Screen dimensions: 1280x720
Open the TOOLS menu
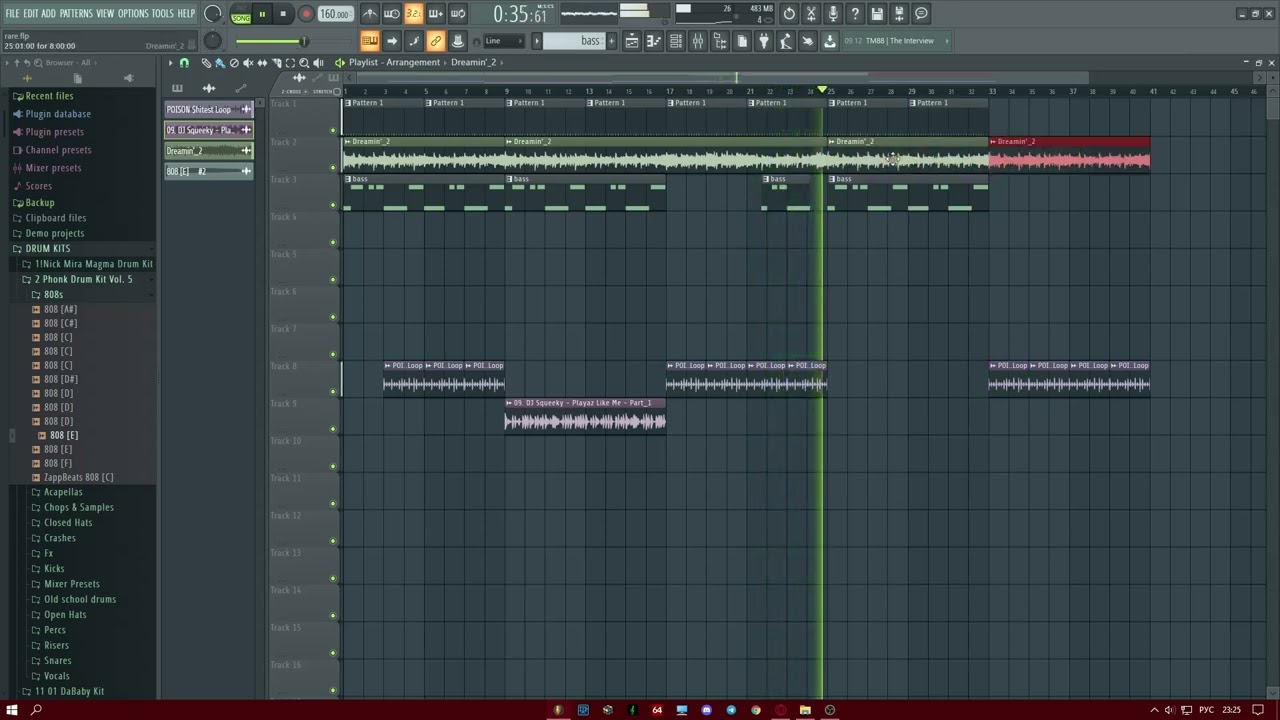163,14
